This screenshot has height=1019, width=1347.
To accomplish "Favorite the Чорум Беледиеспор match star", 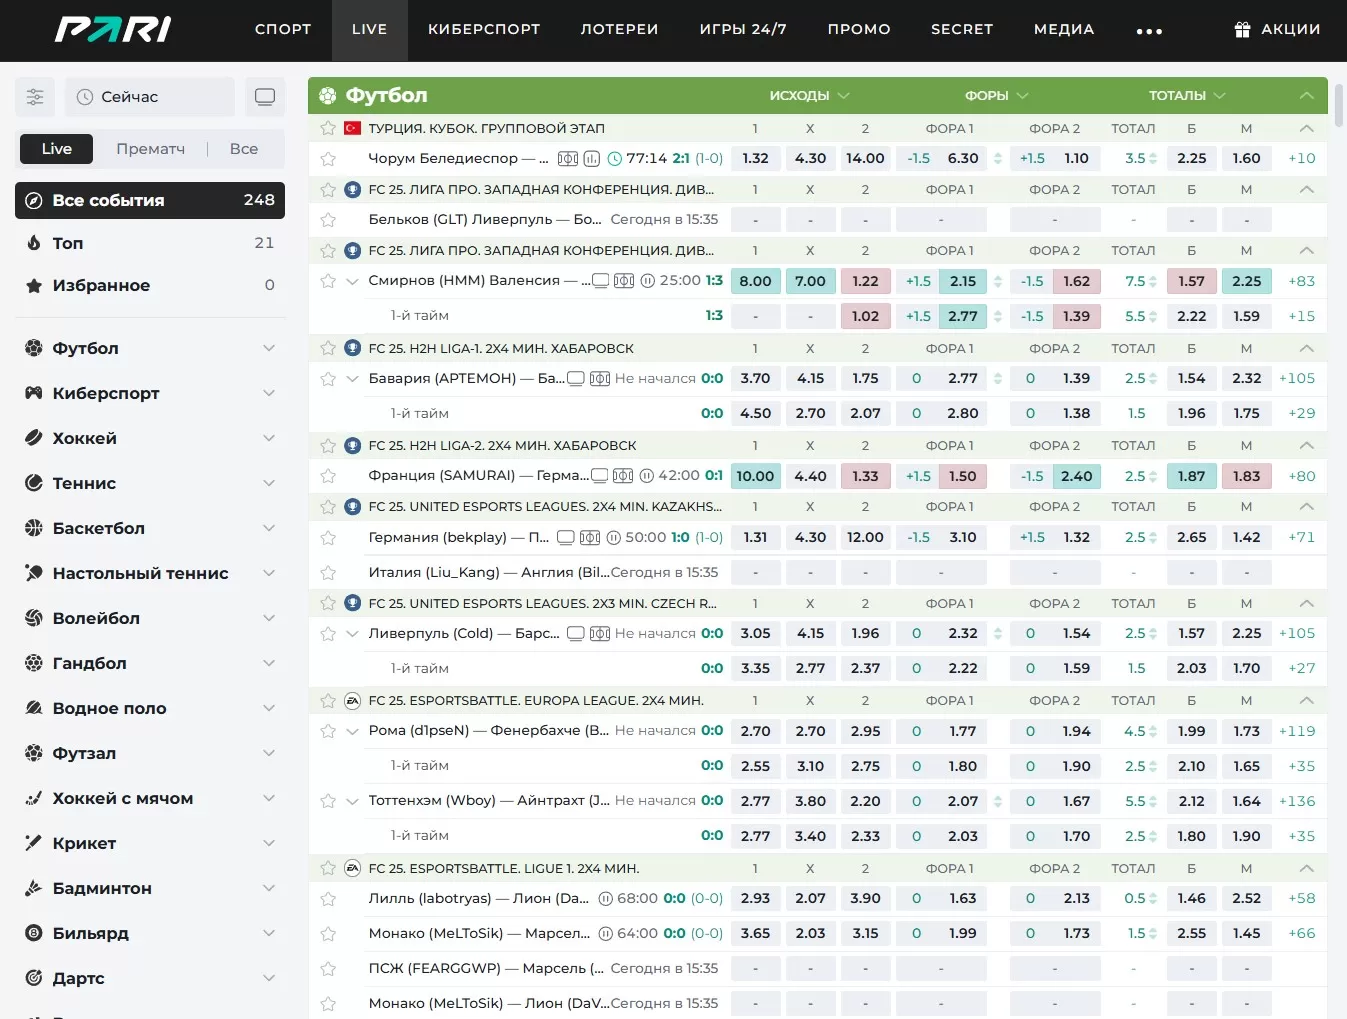I will pyautogui.click(x=327, y=159).
